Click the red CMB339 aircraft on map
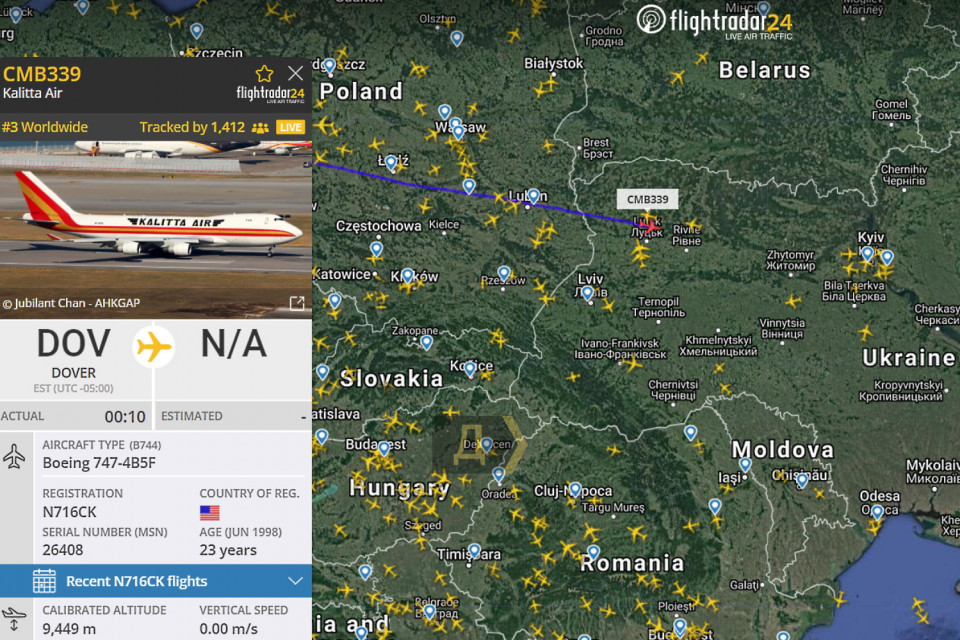The height and width of the screenshot is (640, 960). coord(653,226)
